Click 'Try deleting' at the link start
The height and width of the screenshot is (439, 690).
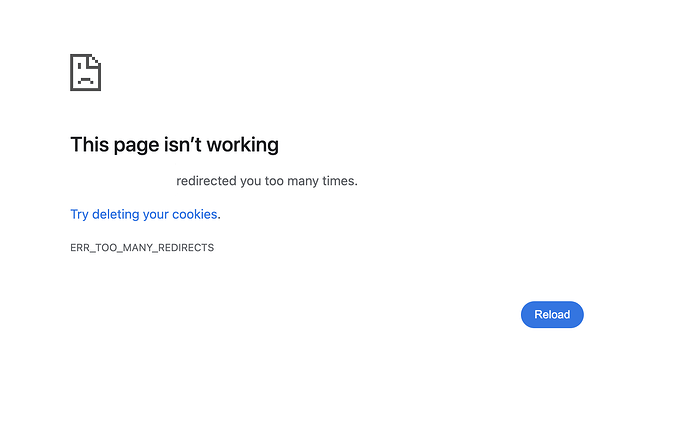pos(104,214)
